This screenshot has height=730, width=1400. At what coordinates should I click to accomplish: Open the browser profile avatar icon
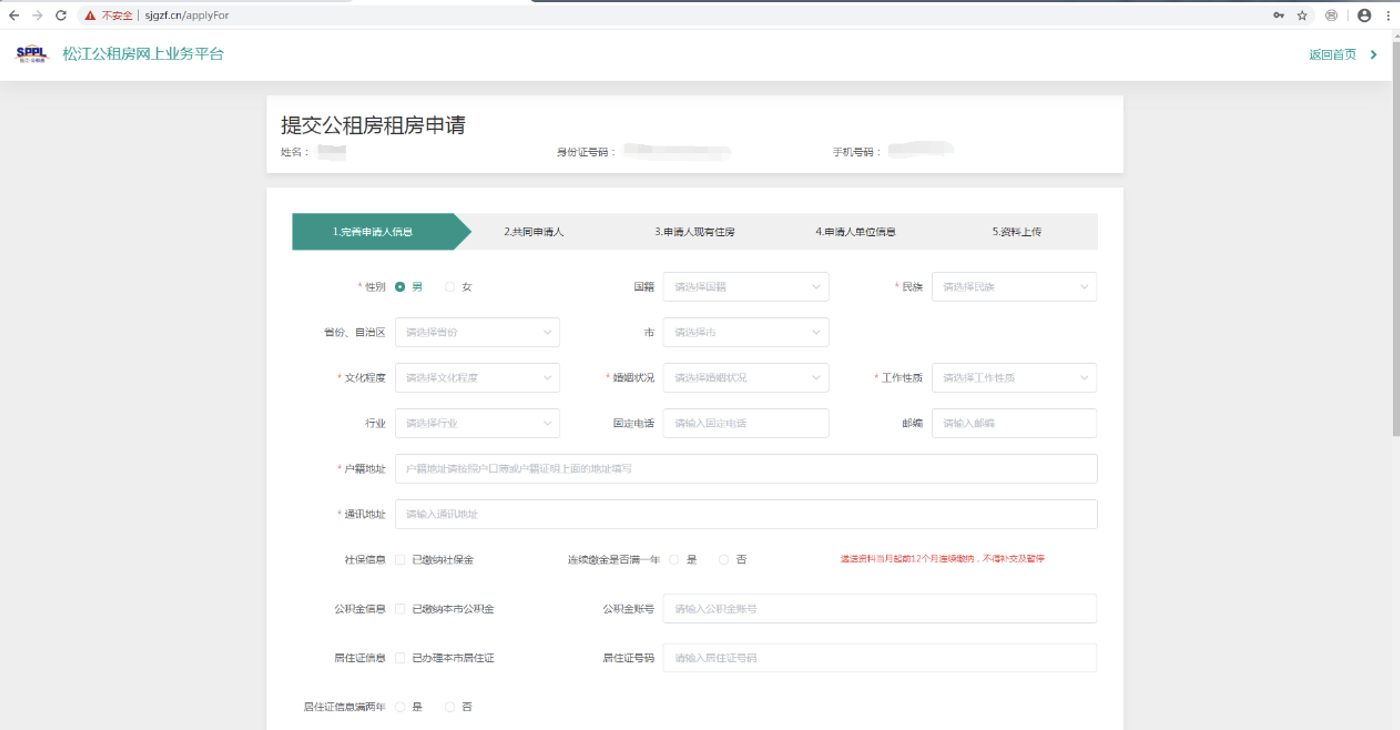[1364, 16]
